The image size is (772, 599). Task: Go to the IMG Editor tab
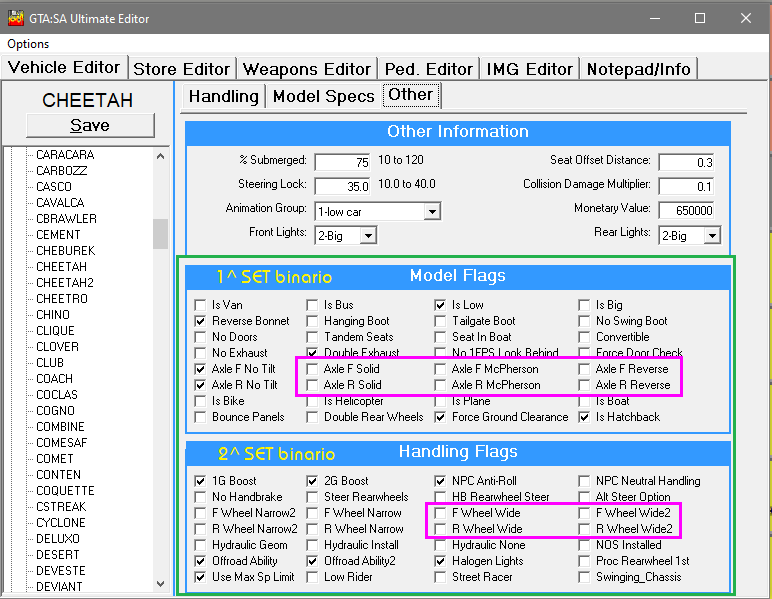(529, 69)
